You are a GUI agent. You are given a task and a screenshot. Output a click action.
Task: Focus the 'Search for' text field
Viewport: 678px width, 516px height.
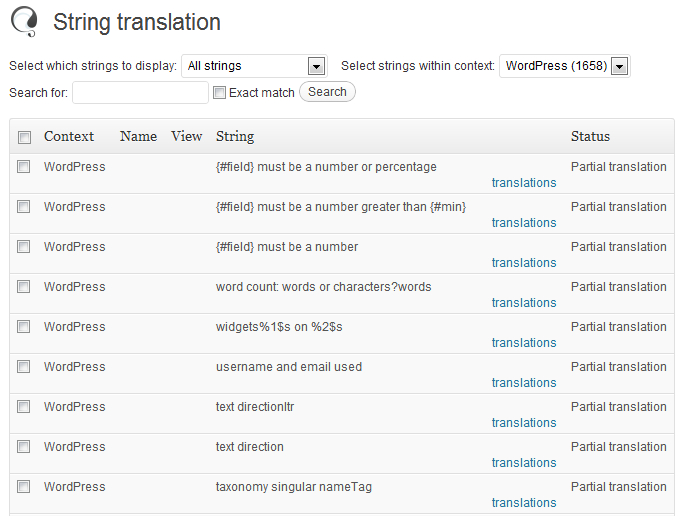[x=140, y=93]
